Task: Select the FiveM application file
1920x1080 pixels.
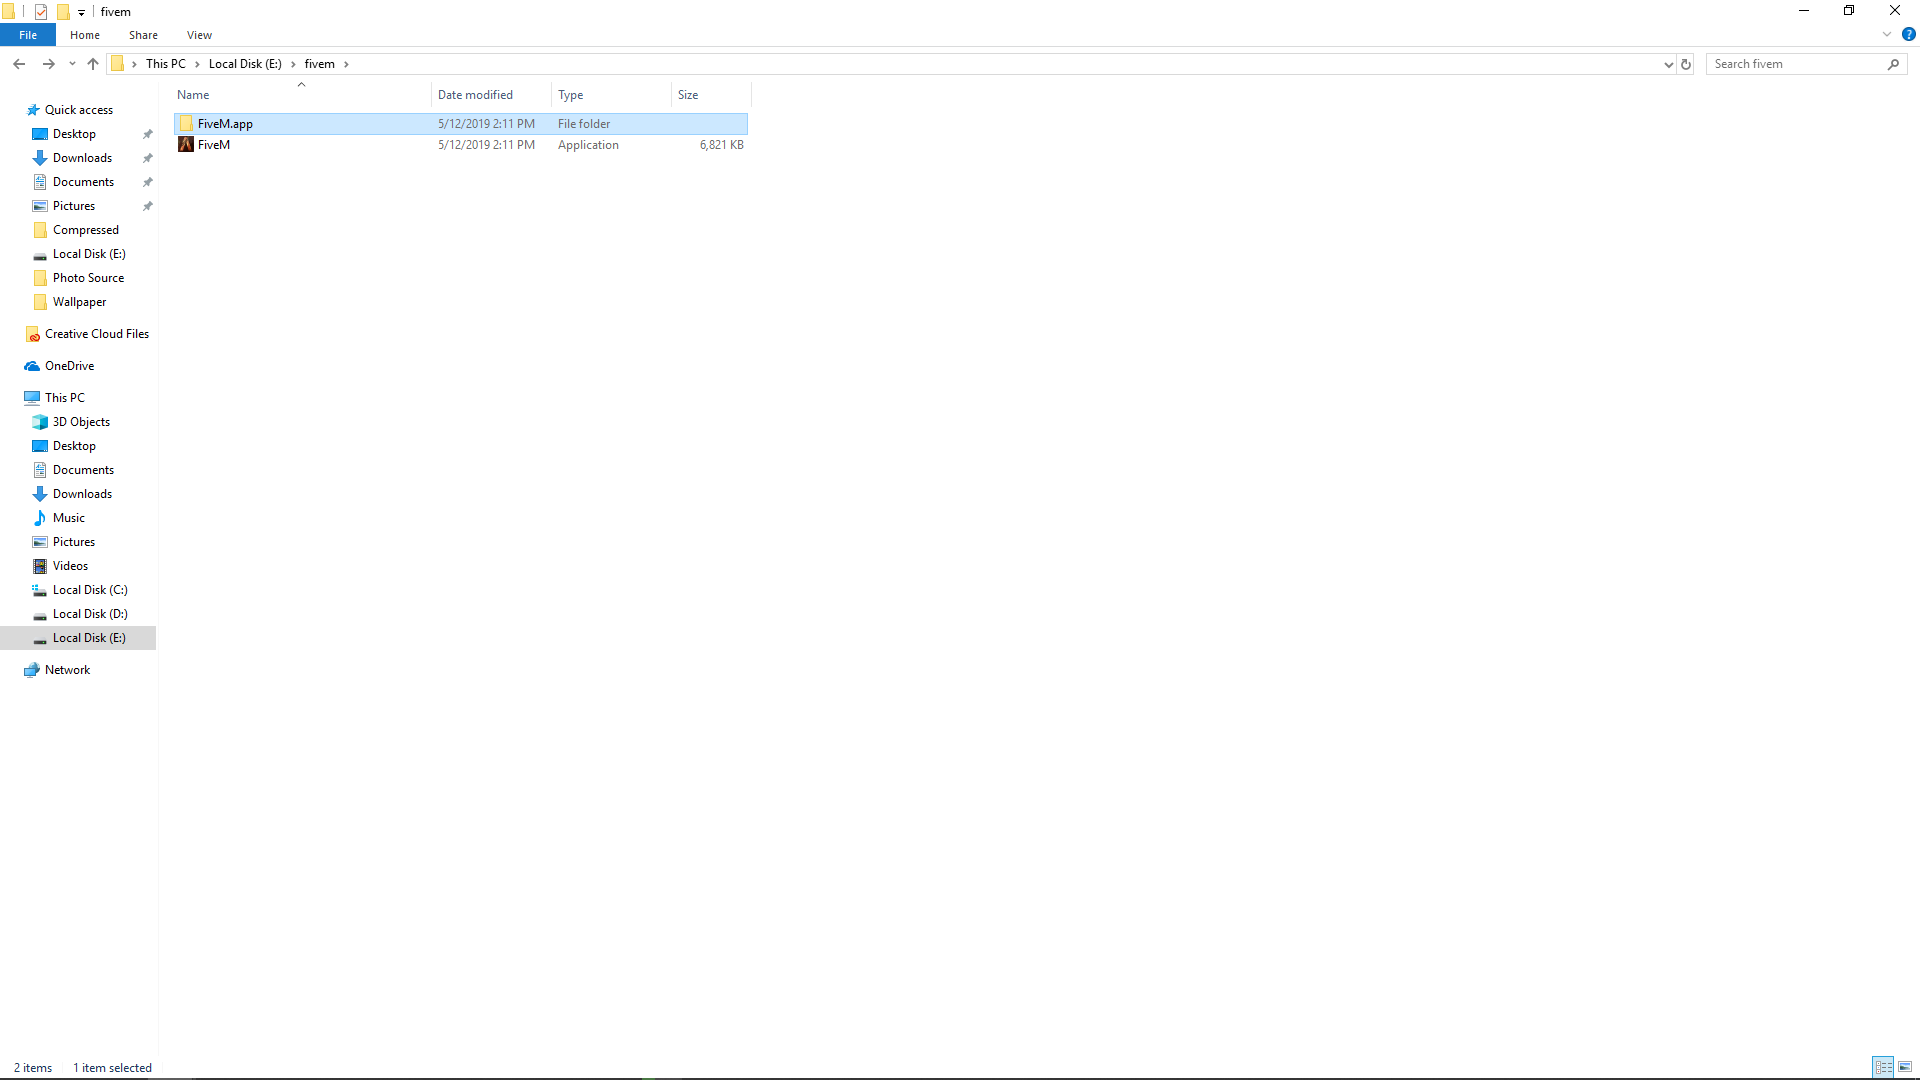Action: click(214, 144)
